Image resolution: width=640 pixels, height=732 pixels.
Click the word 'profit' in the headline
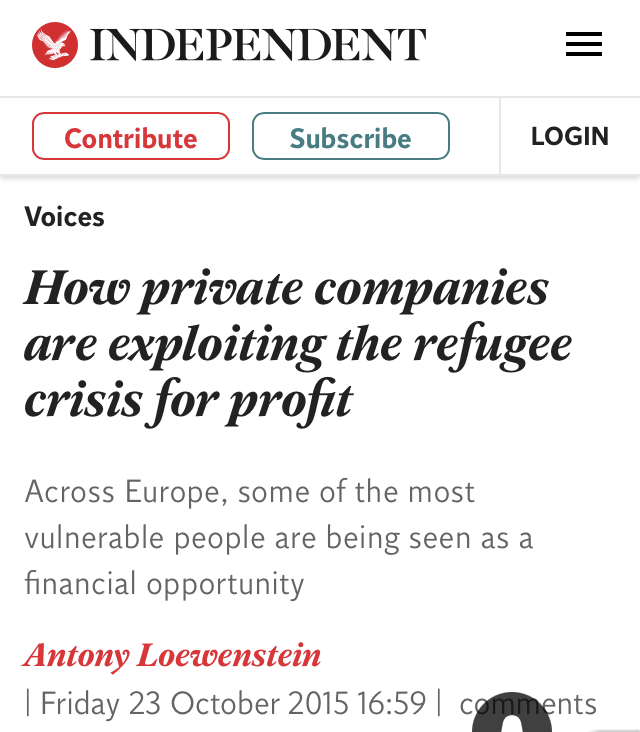pos(290,402)
